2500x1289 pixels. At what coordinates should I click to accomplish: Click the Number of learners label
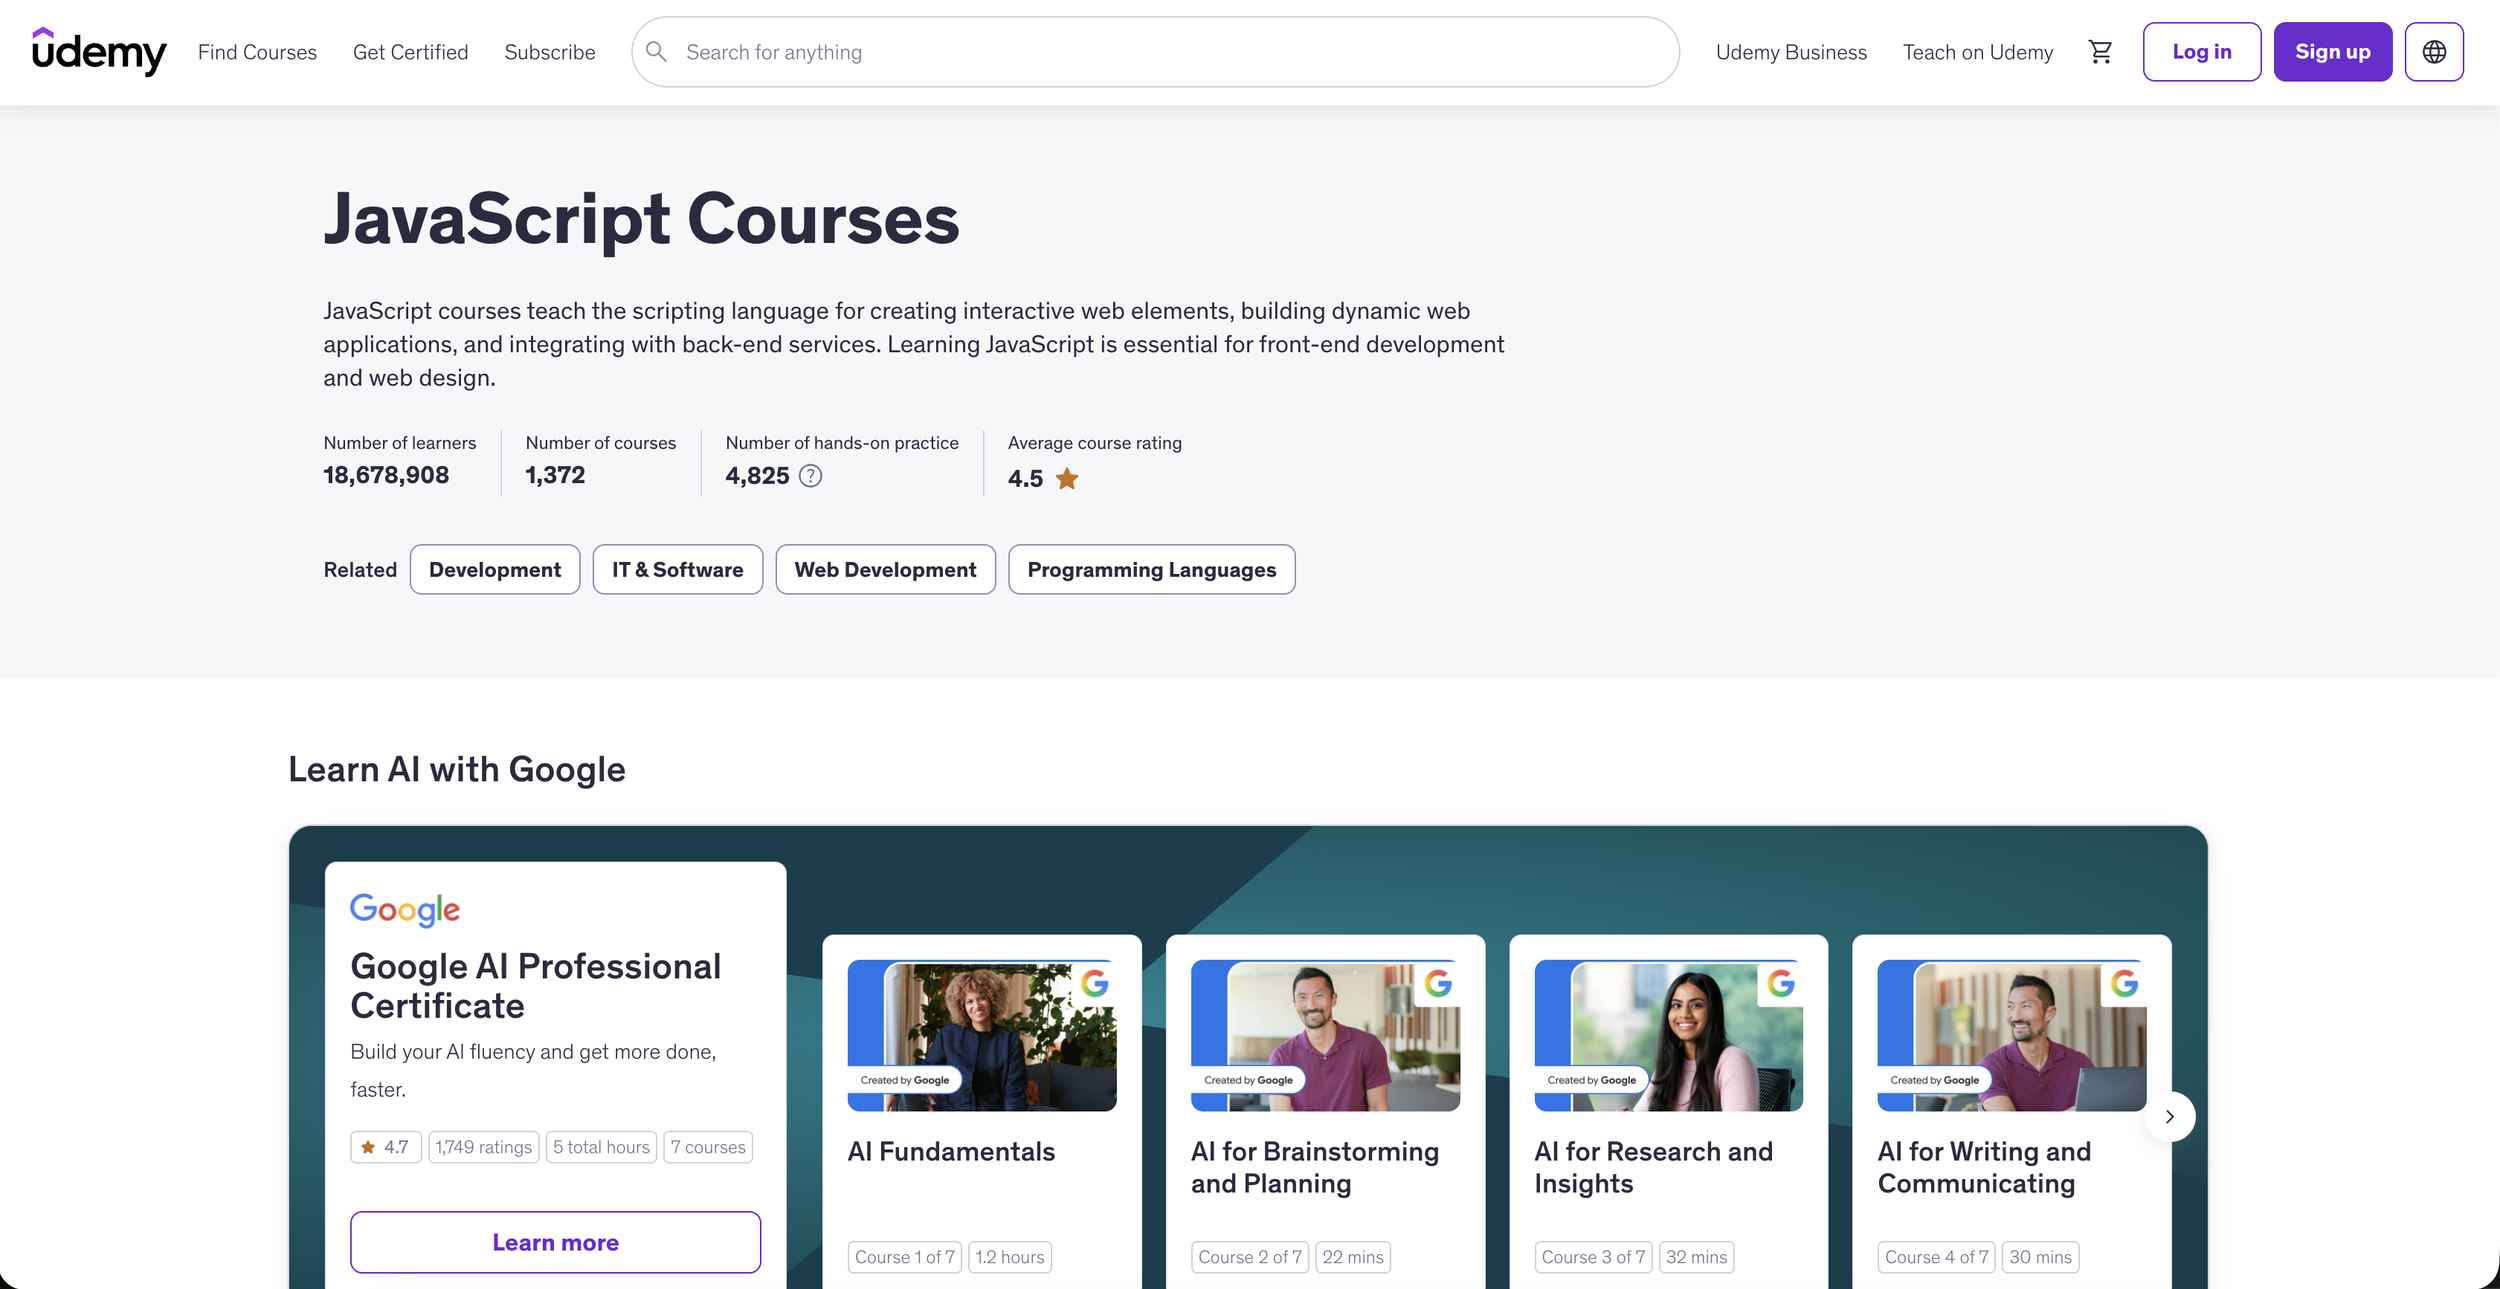[400, 443]
